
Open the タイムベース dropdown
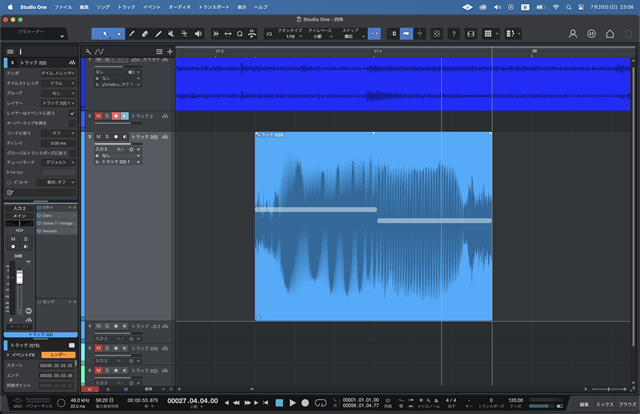320,34
